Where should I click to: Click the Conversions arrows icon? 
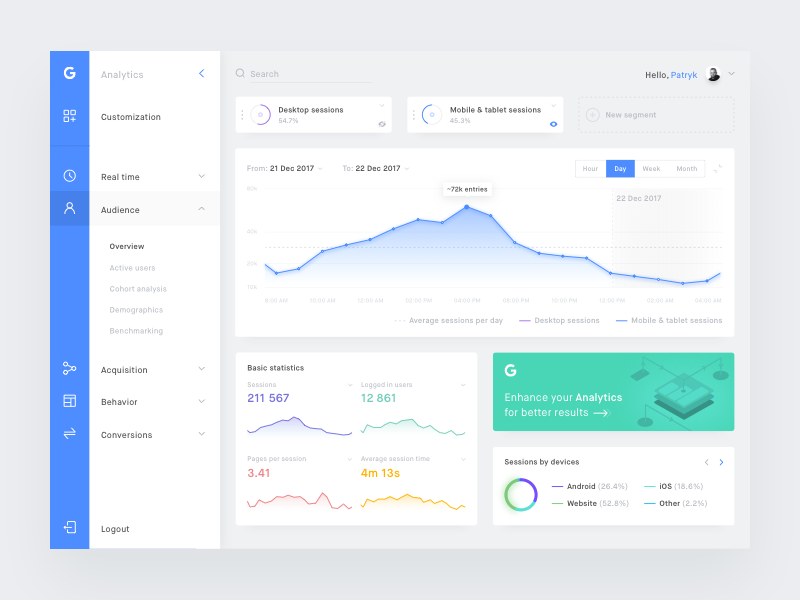click(69, 434)
